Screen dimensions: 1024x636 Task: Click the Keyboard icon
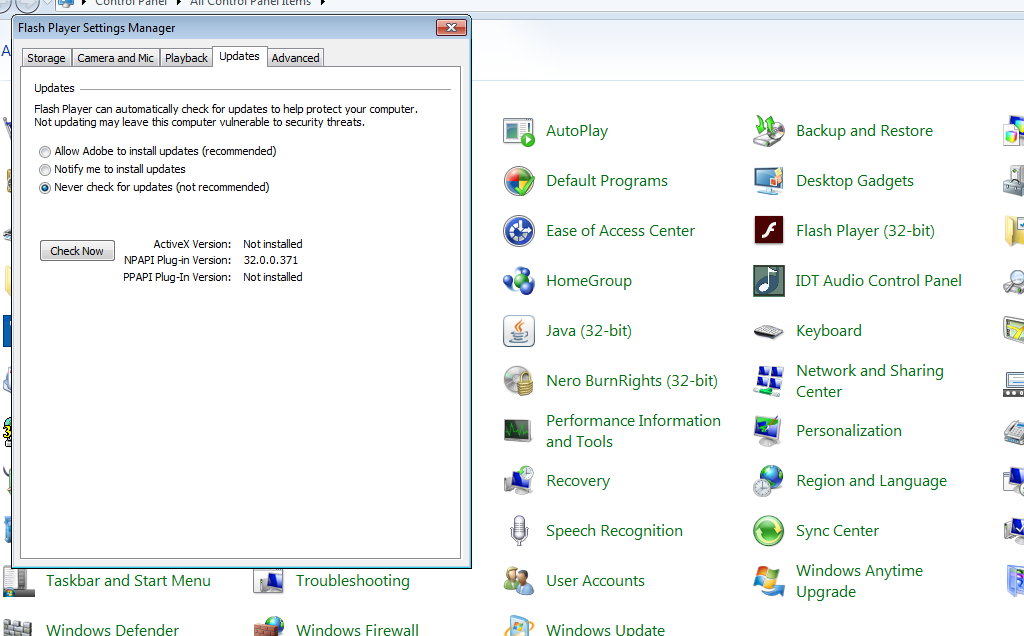769,332
